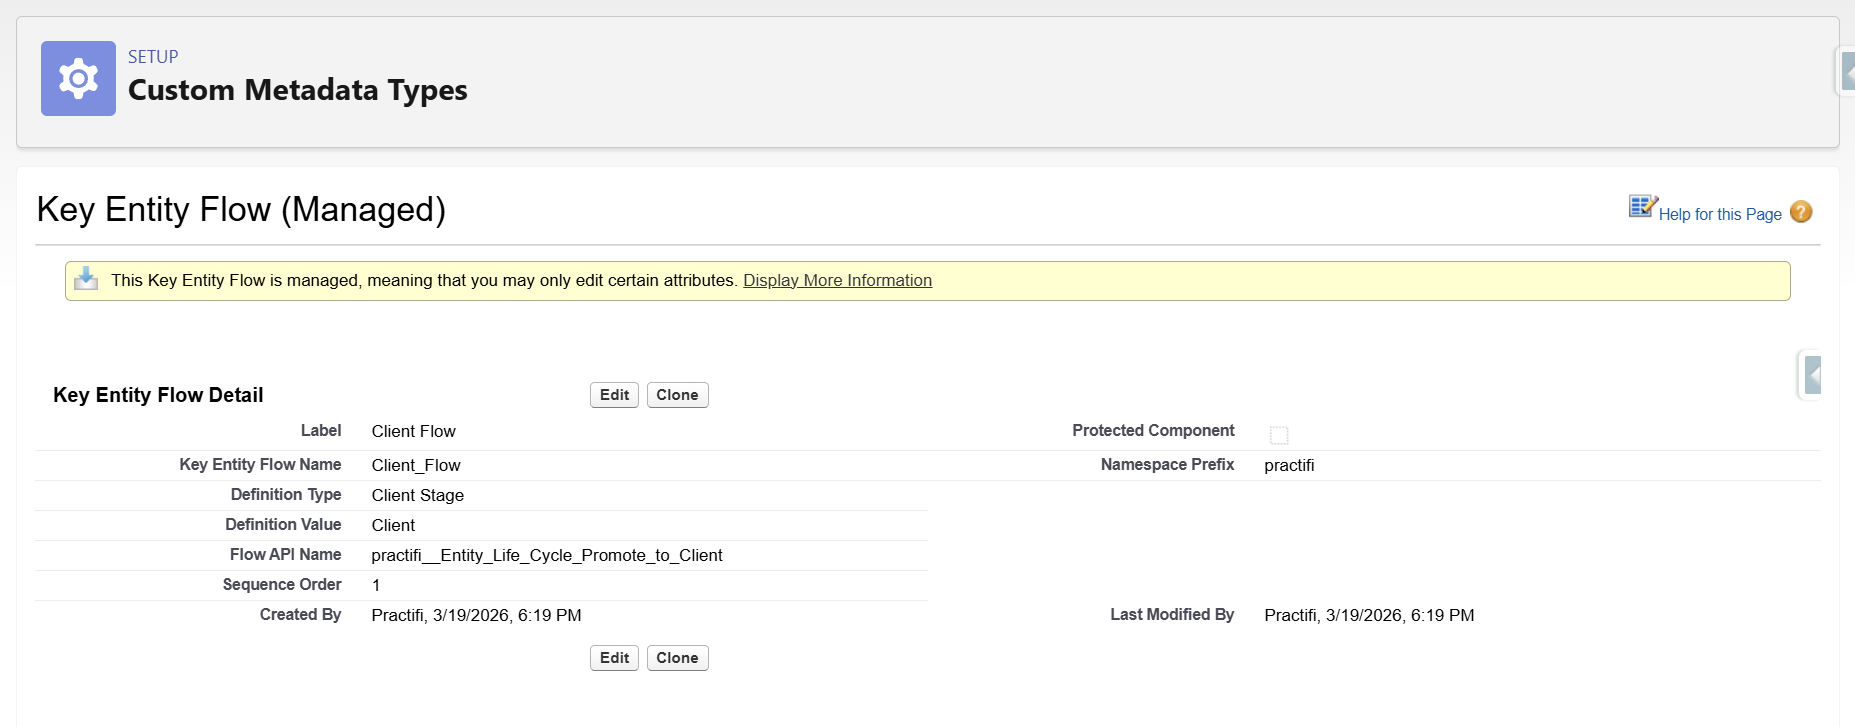This screenshot has height=727, width=1855.
Task: Click the Key Entity Flow Name label
Action: [x=260, y=464]
